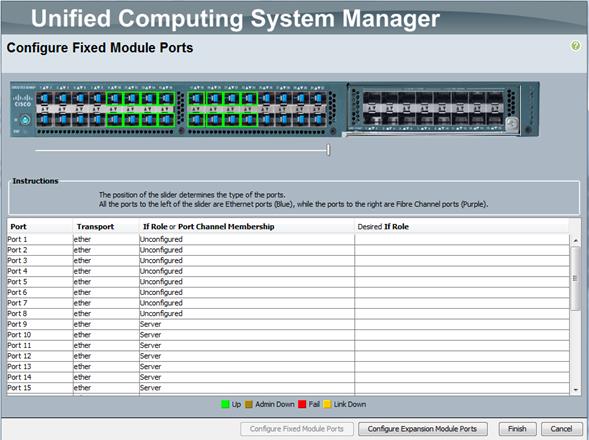Click the Cisco logo on the fabric interconnect
Image resolution: width=589 pixels, height=440 pixels.
[x=23, y=100]
